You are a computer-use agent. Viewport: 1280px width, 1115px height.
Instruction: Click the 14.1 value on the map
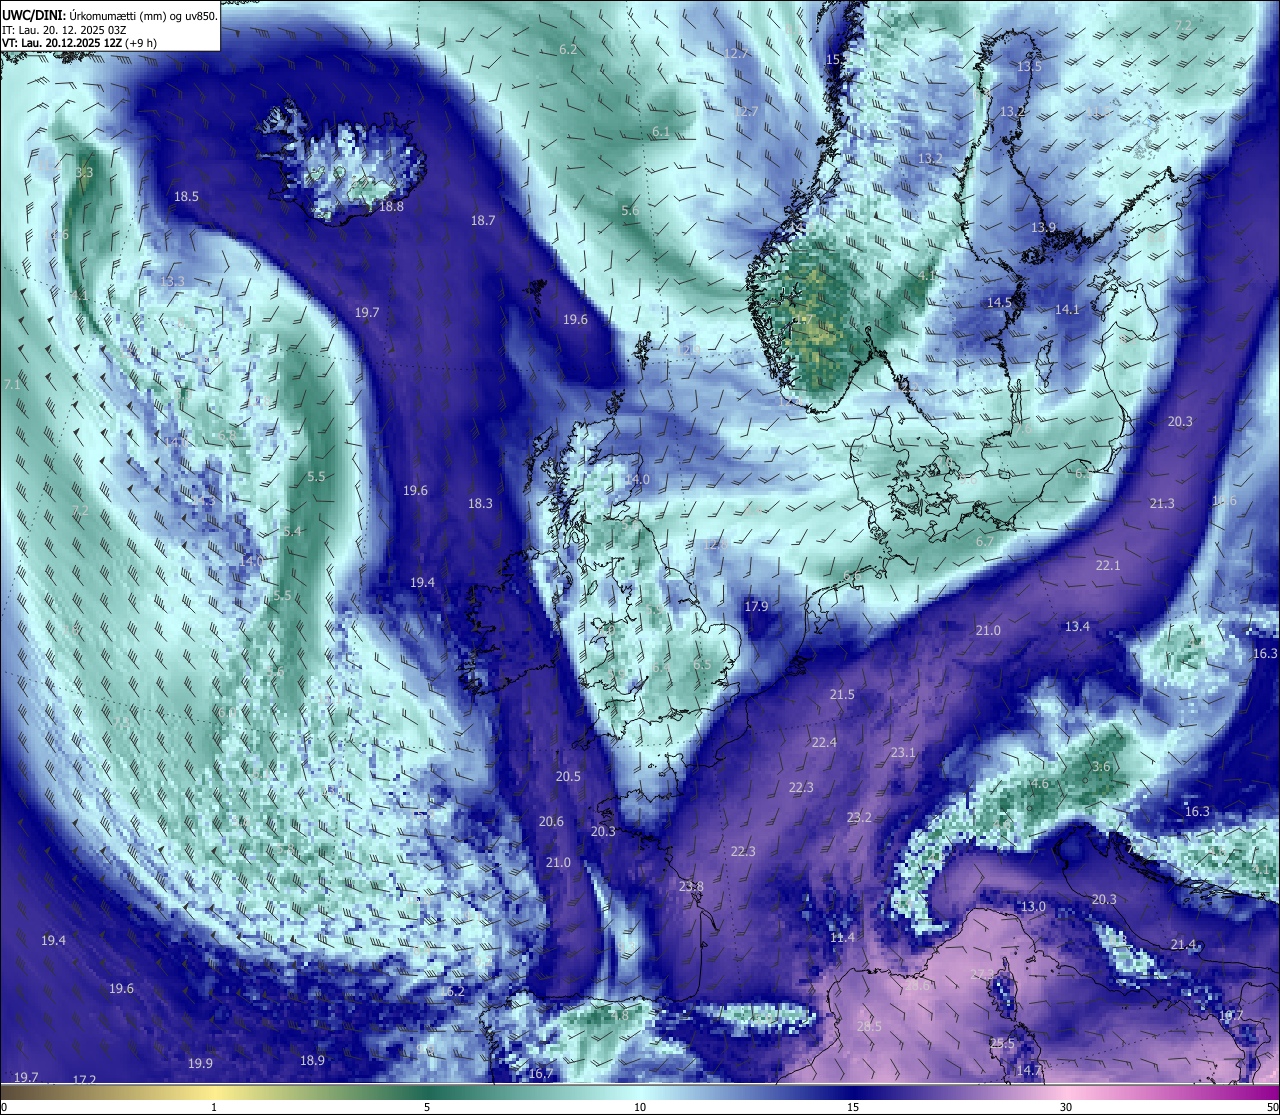1067,310
